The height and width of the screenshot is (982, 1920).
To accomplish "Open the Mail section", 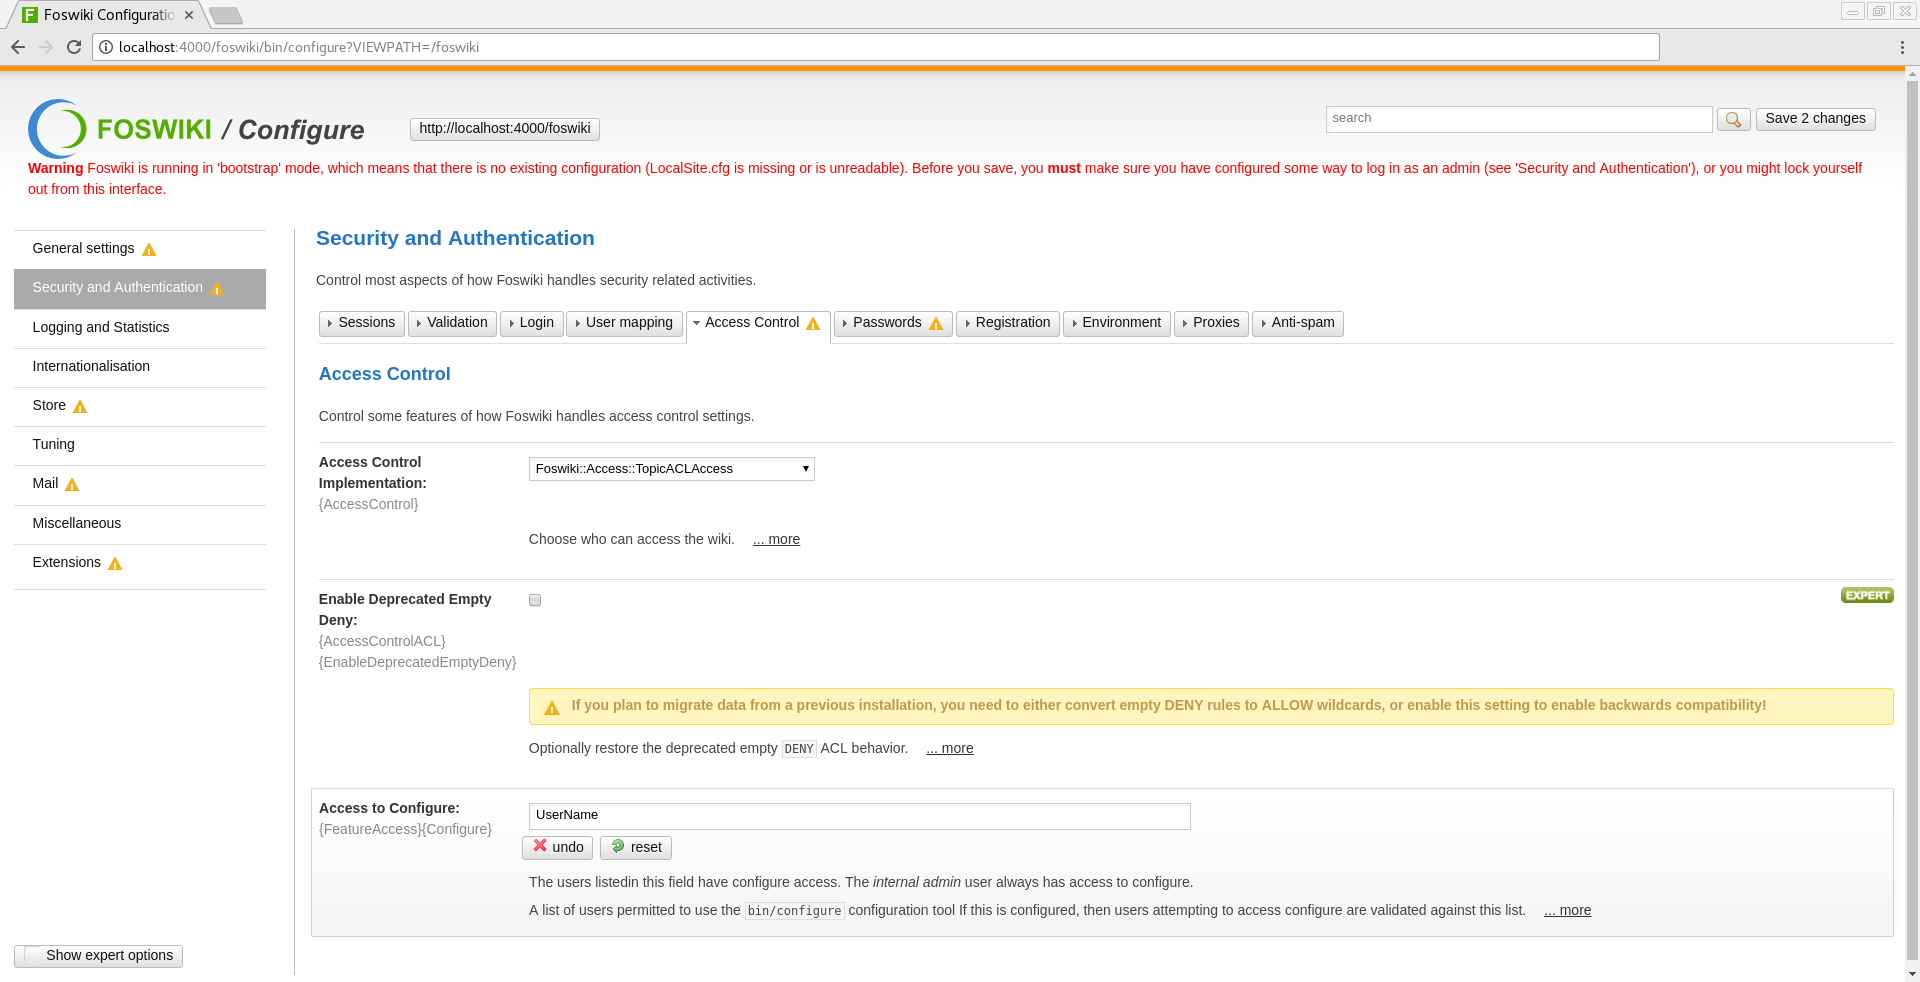I will click(x=140, y=484).
